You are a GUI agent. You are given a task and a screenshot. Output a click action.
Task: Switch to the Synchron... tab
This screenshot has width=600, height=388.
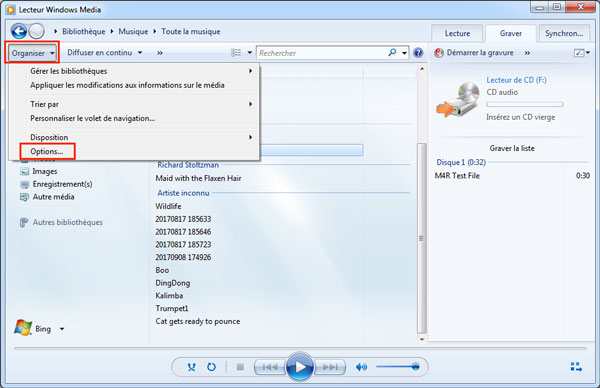click(x=564, y=33)
